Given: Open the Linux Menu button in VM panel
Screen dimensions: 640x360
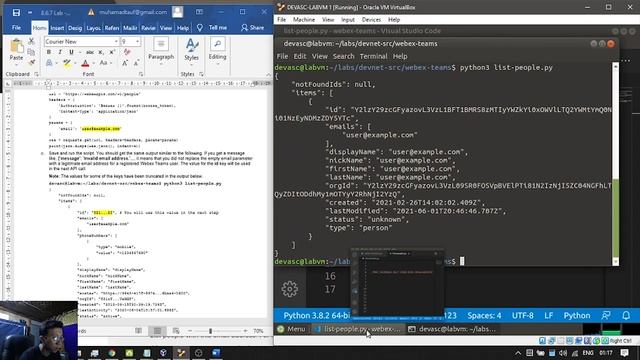Looking at the screenshot, I should click(291, 329).
